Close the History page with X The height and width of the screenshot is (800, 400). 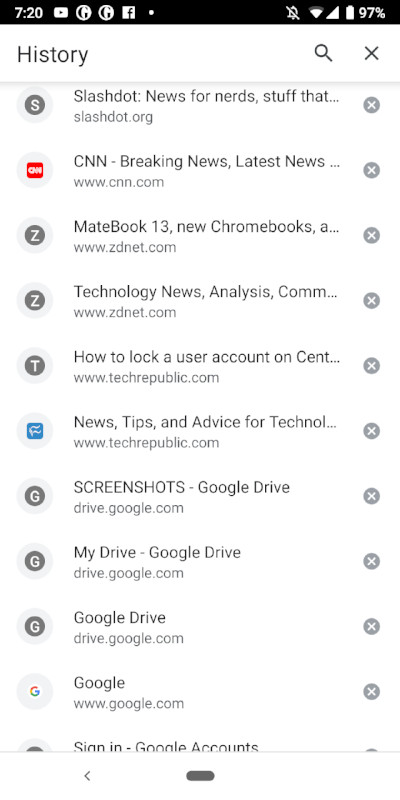(371, 53)
